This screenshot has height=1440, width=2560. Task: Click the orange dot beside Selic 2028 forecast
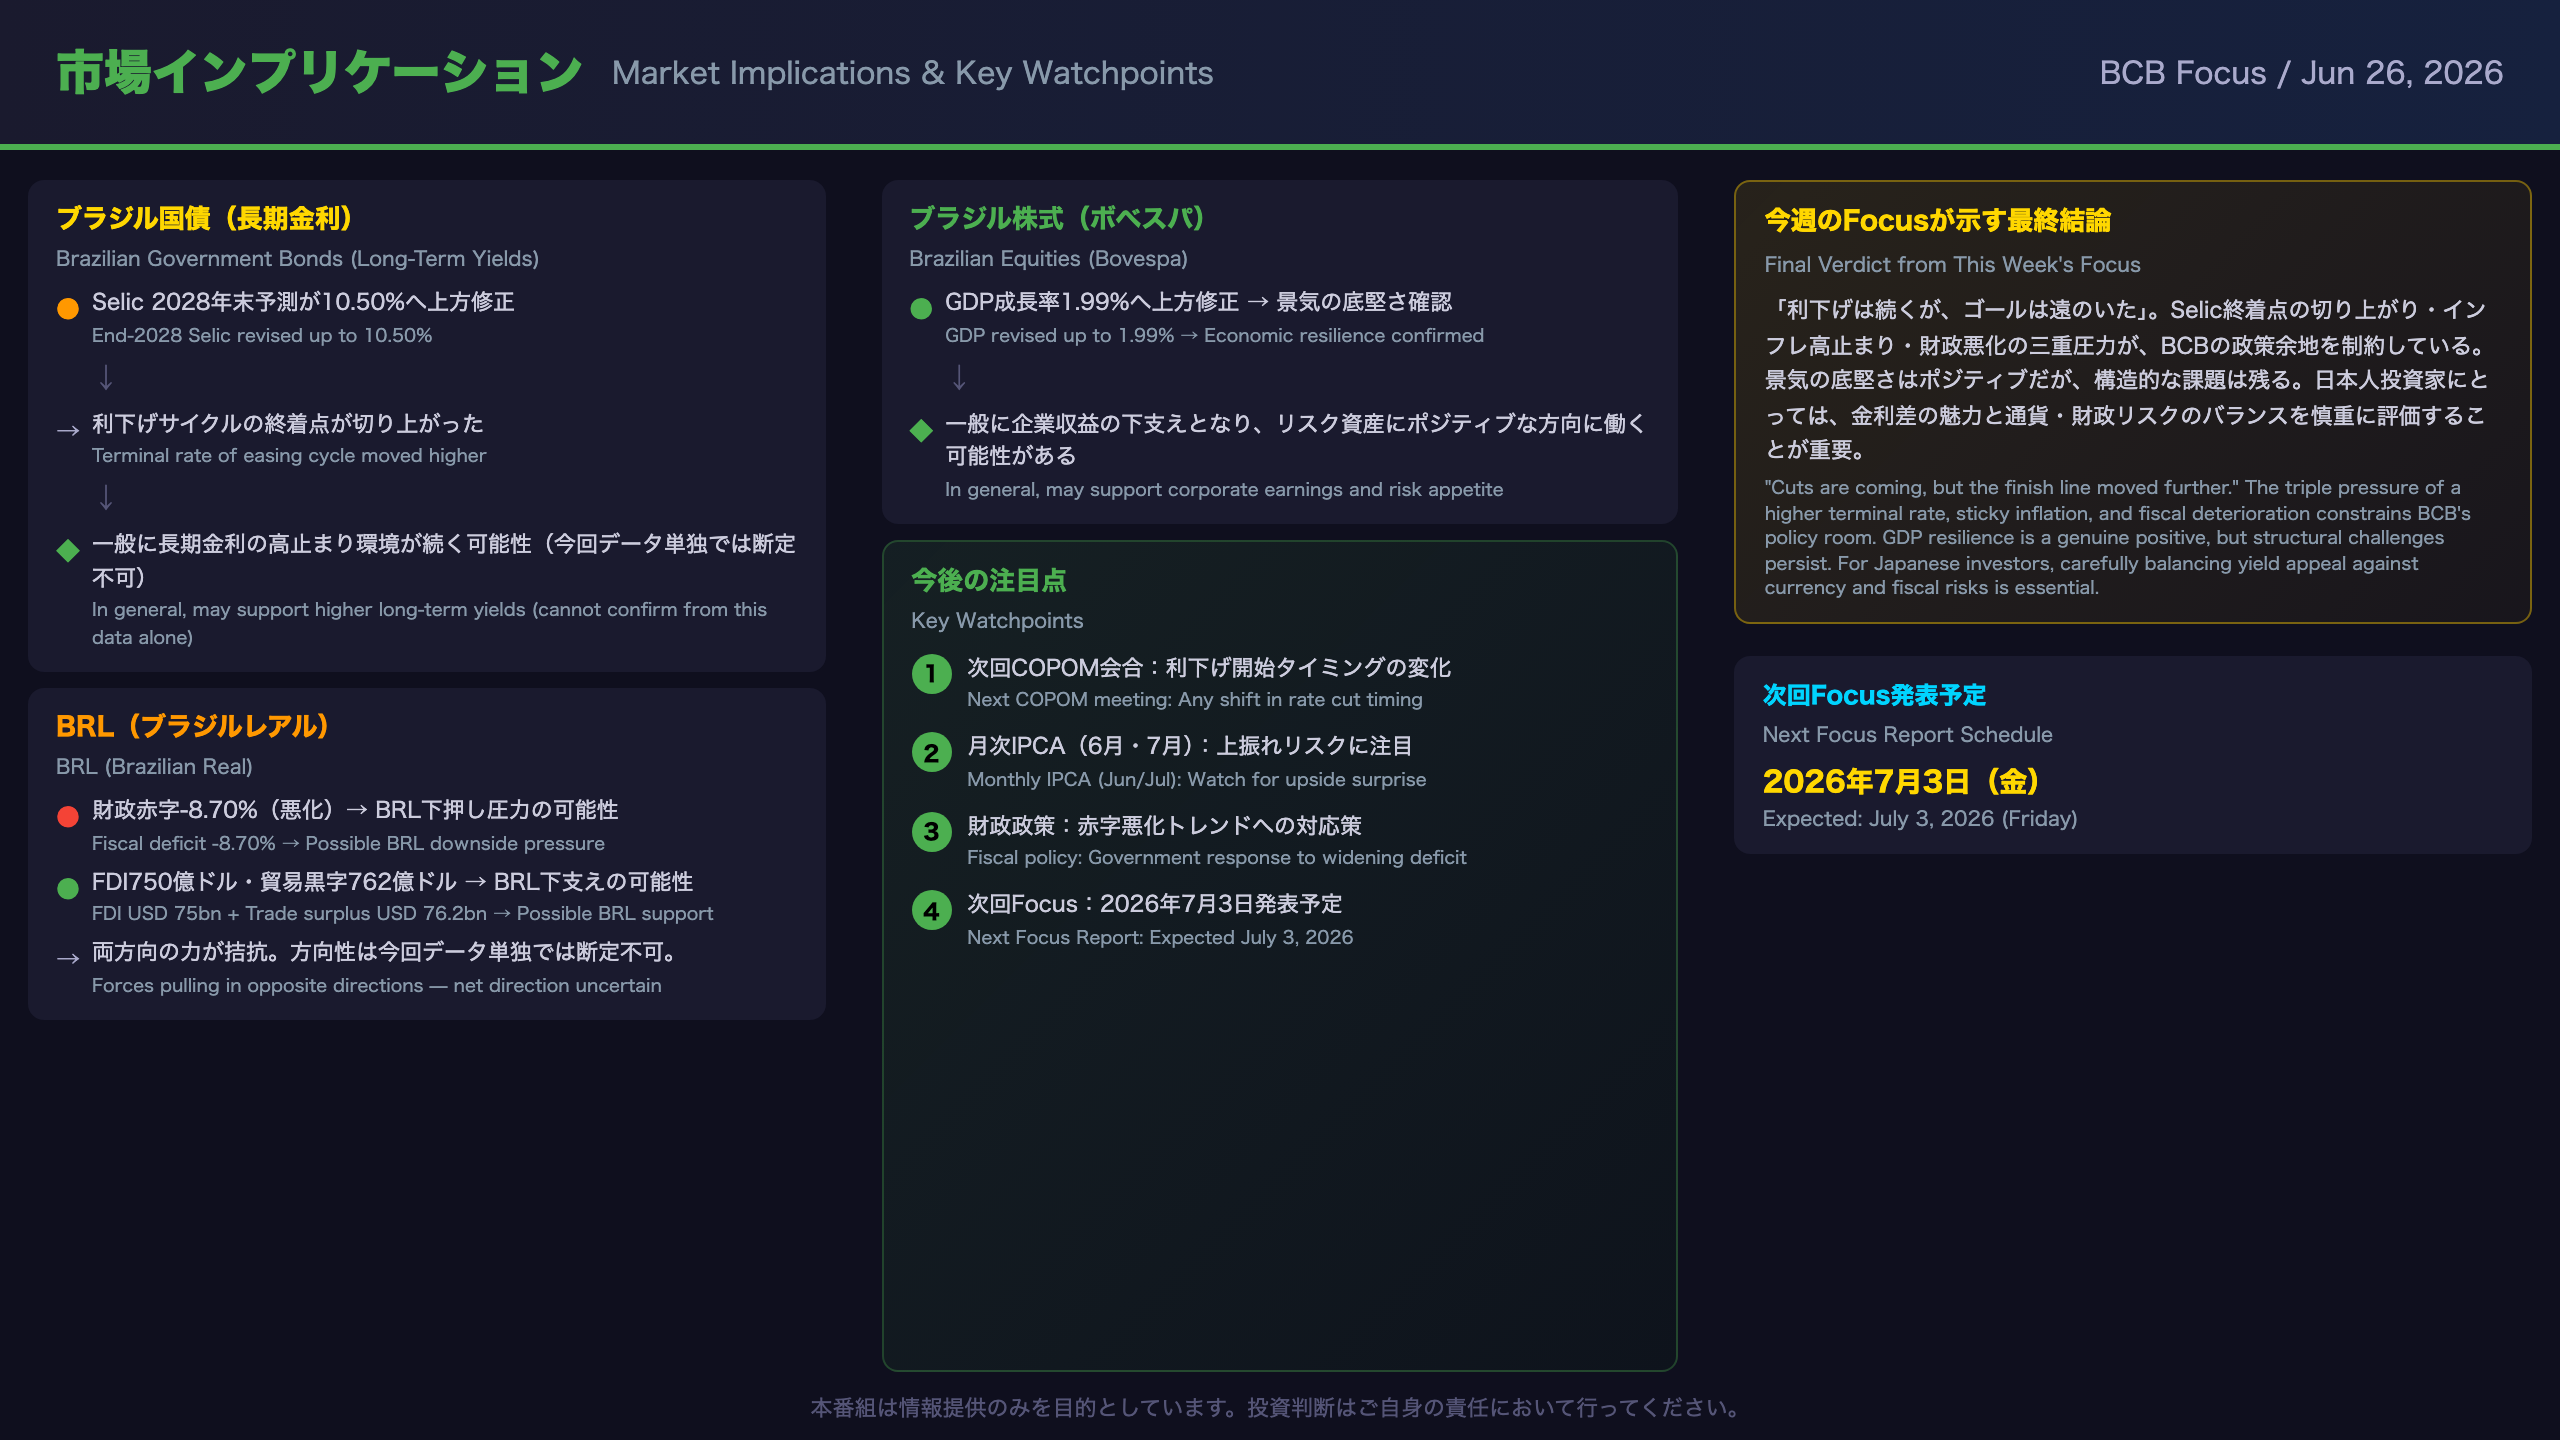pyautogui.click(x=68, y=308)
